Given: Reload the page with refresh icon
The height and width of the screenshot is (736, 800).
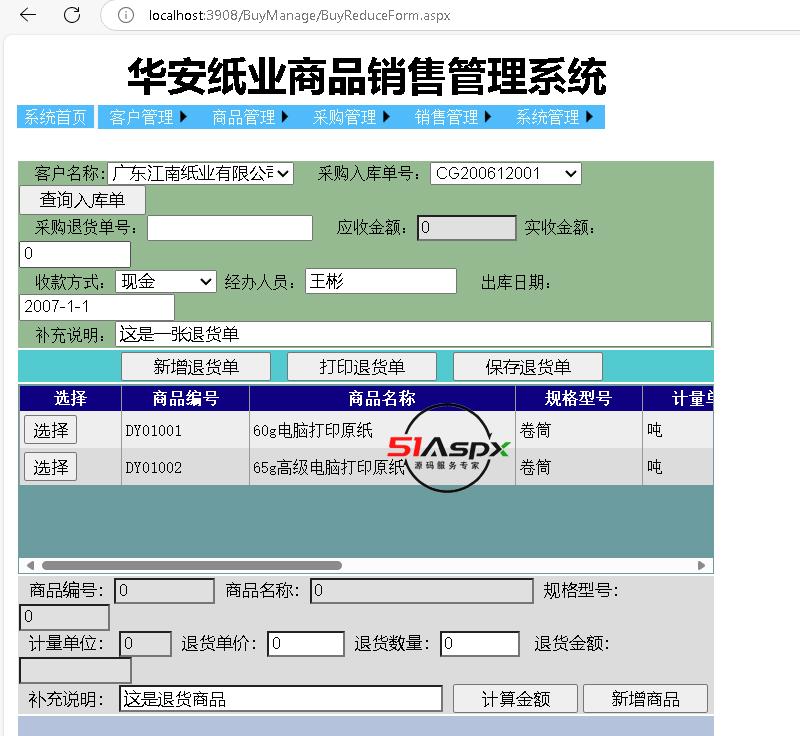Looking at the screenshot, I should (x=72, y=15).
